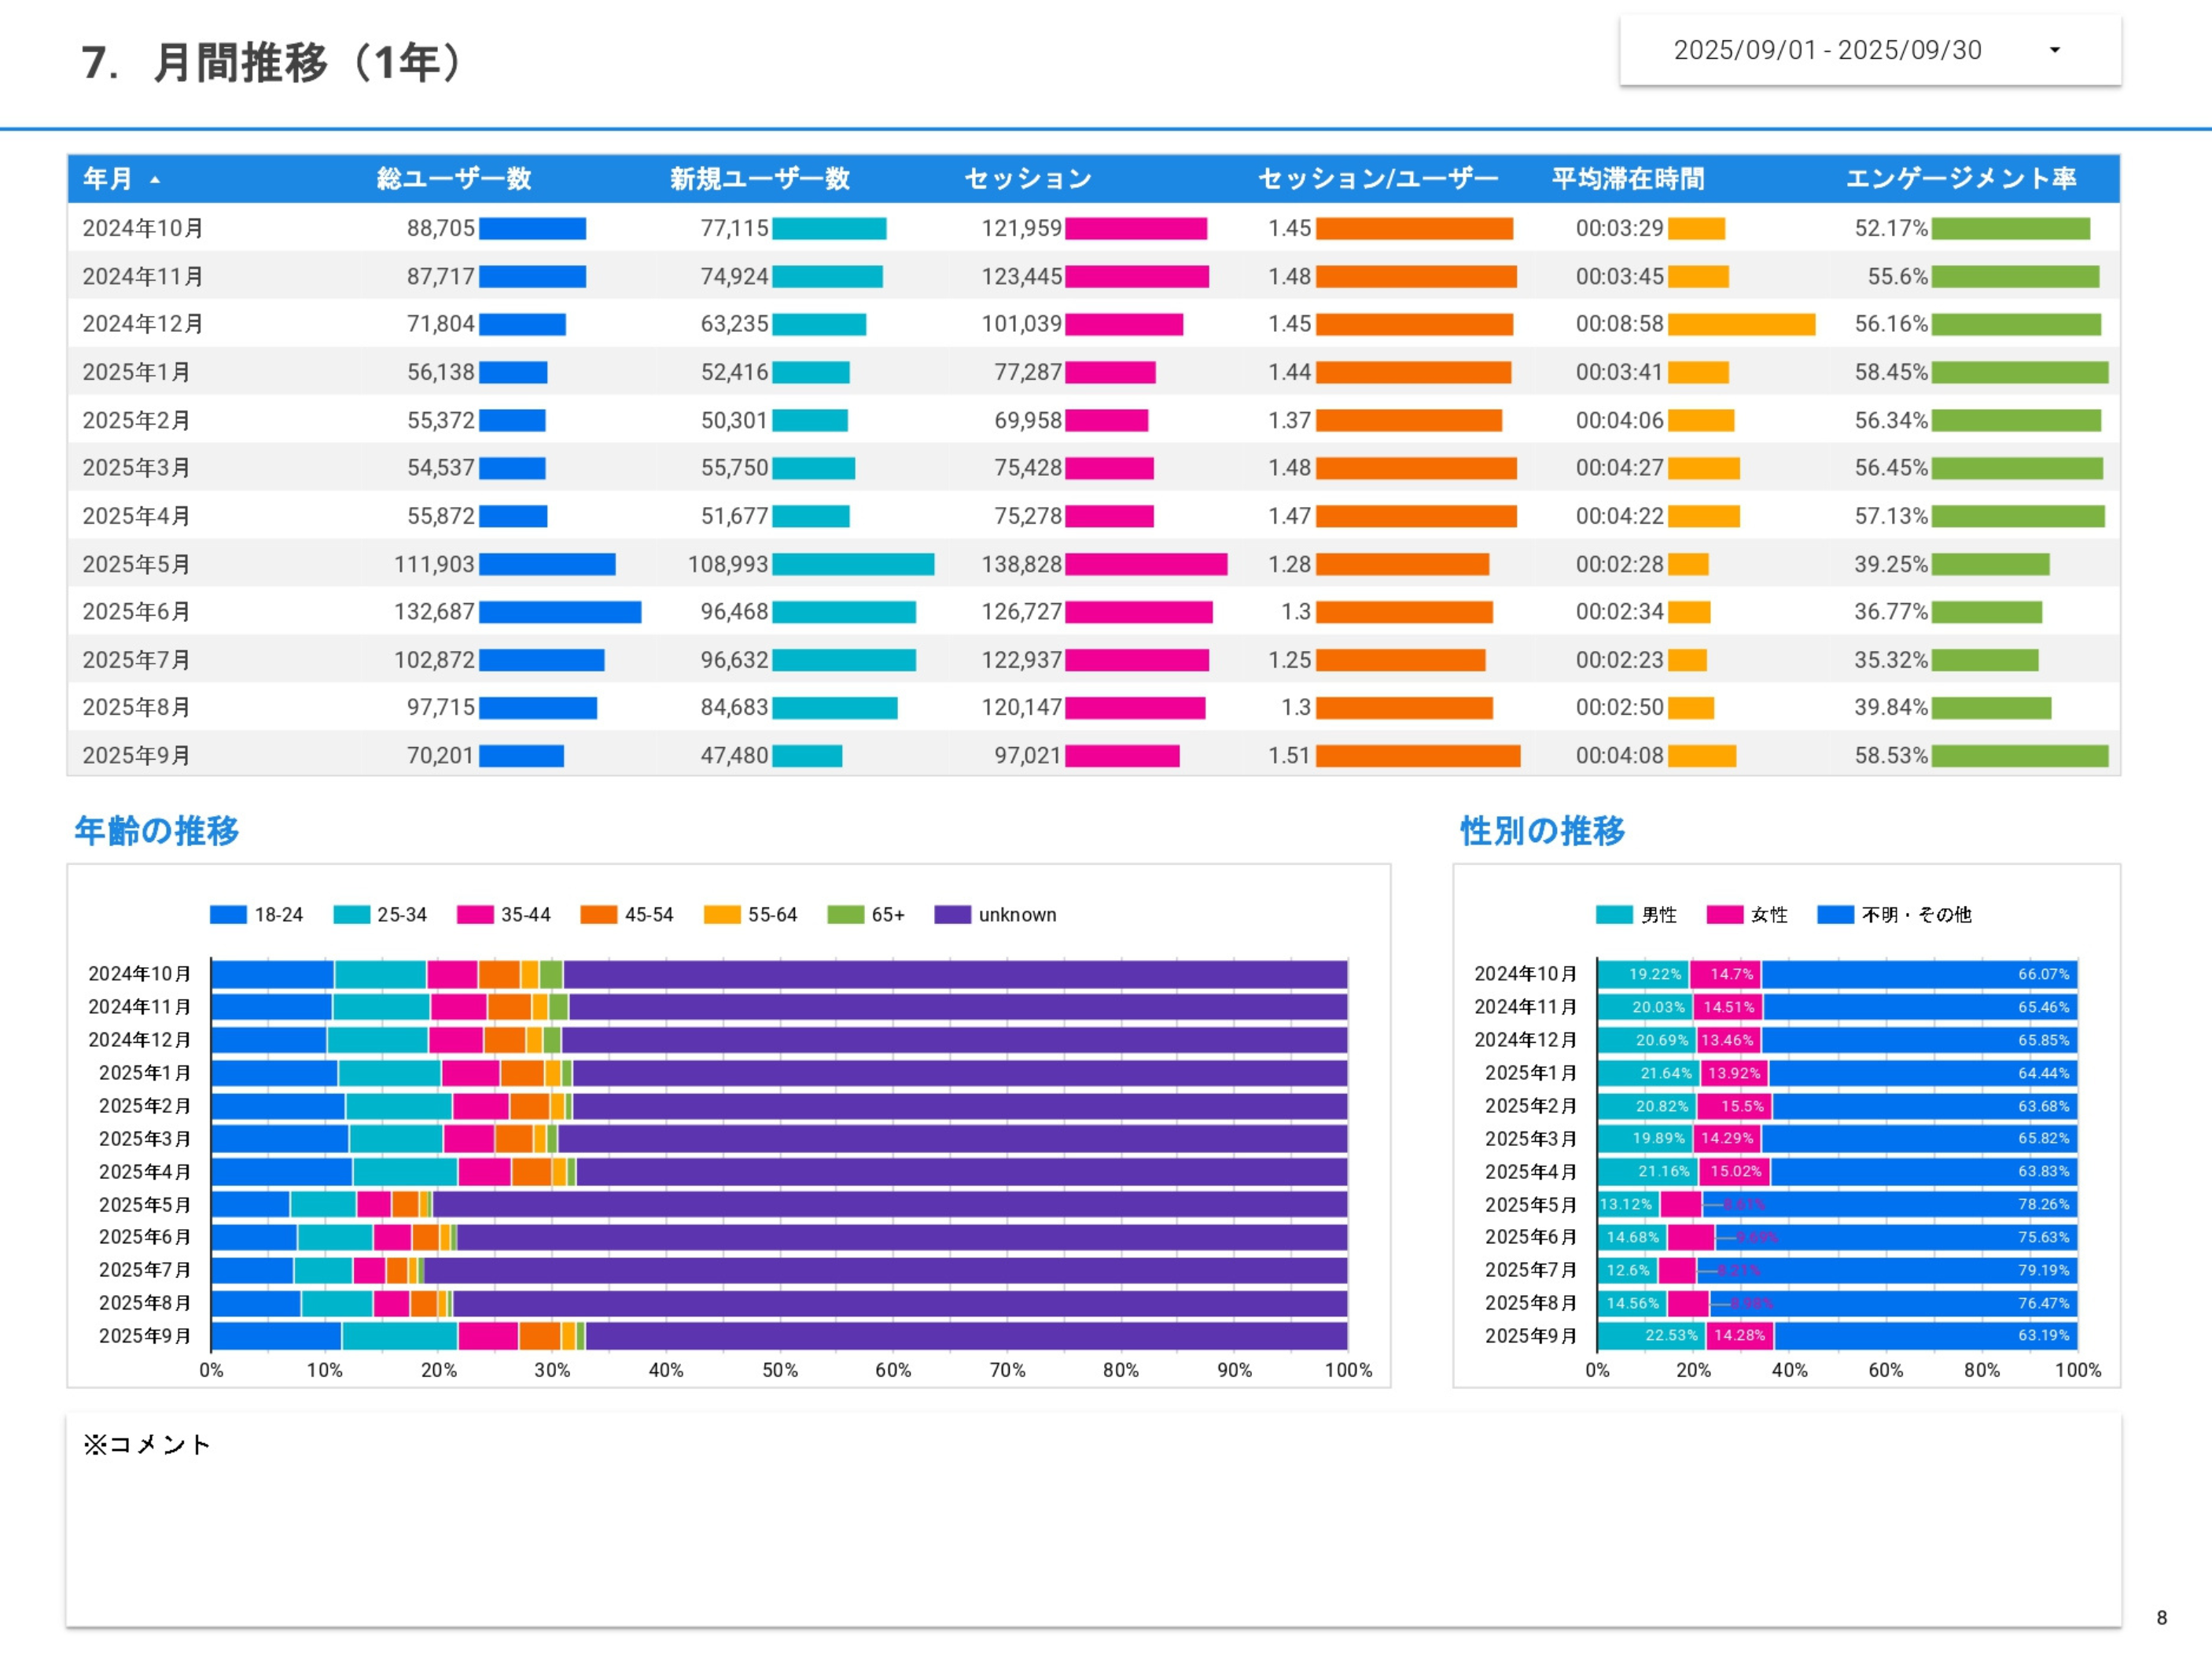Toggle the 25-34 age legend item
This screenshot has width=2212, height=1660.
click(x=401, y=915)
